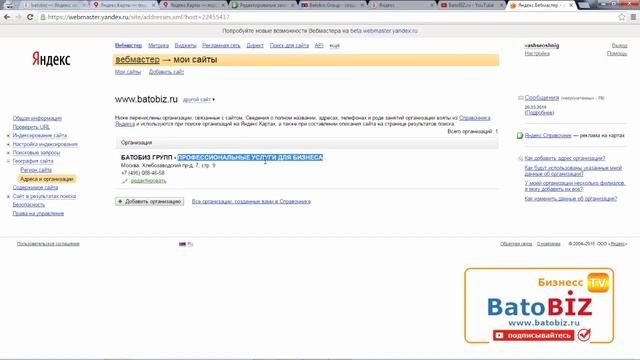The height and width of the screenshot is (360, 640).
Task: Open the Яндекс.Справочник sidebar link
Action: click(548, 136)
